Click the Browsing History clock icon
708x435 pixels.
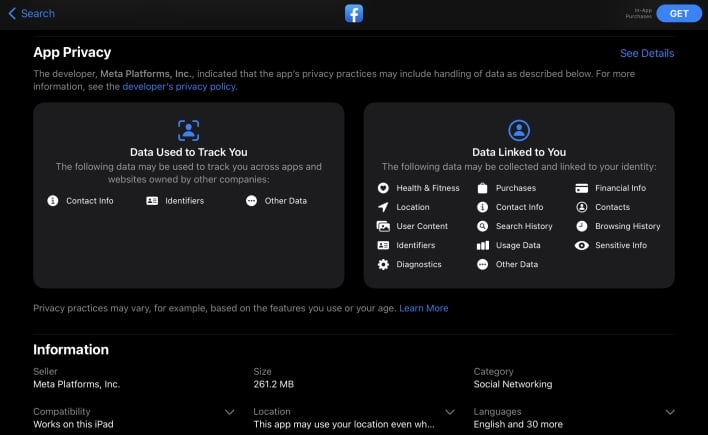[x=582, y=226]
